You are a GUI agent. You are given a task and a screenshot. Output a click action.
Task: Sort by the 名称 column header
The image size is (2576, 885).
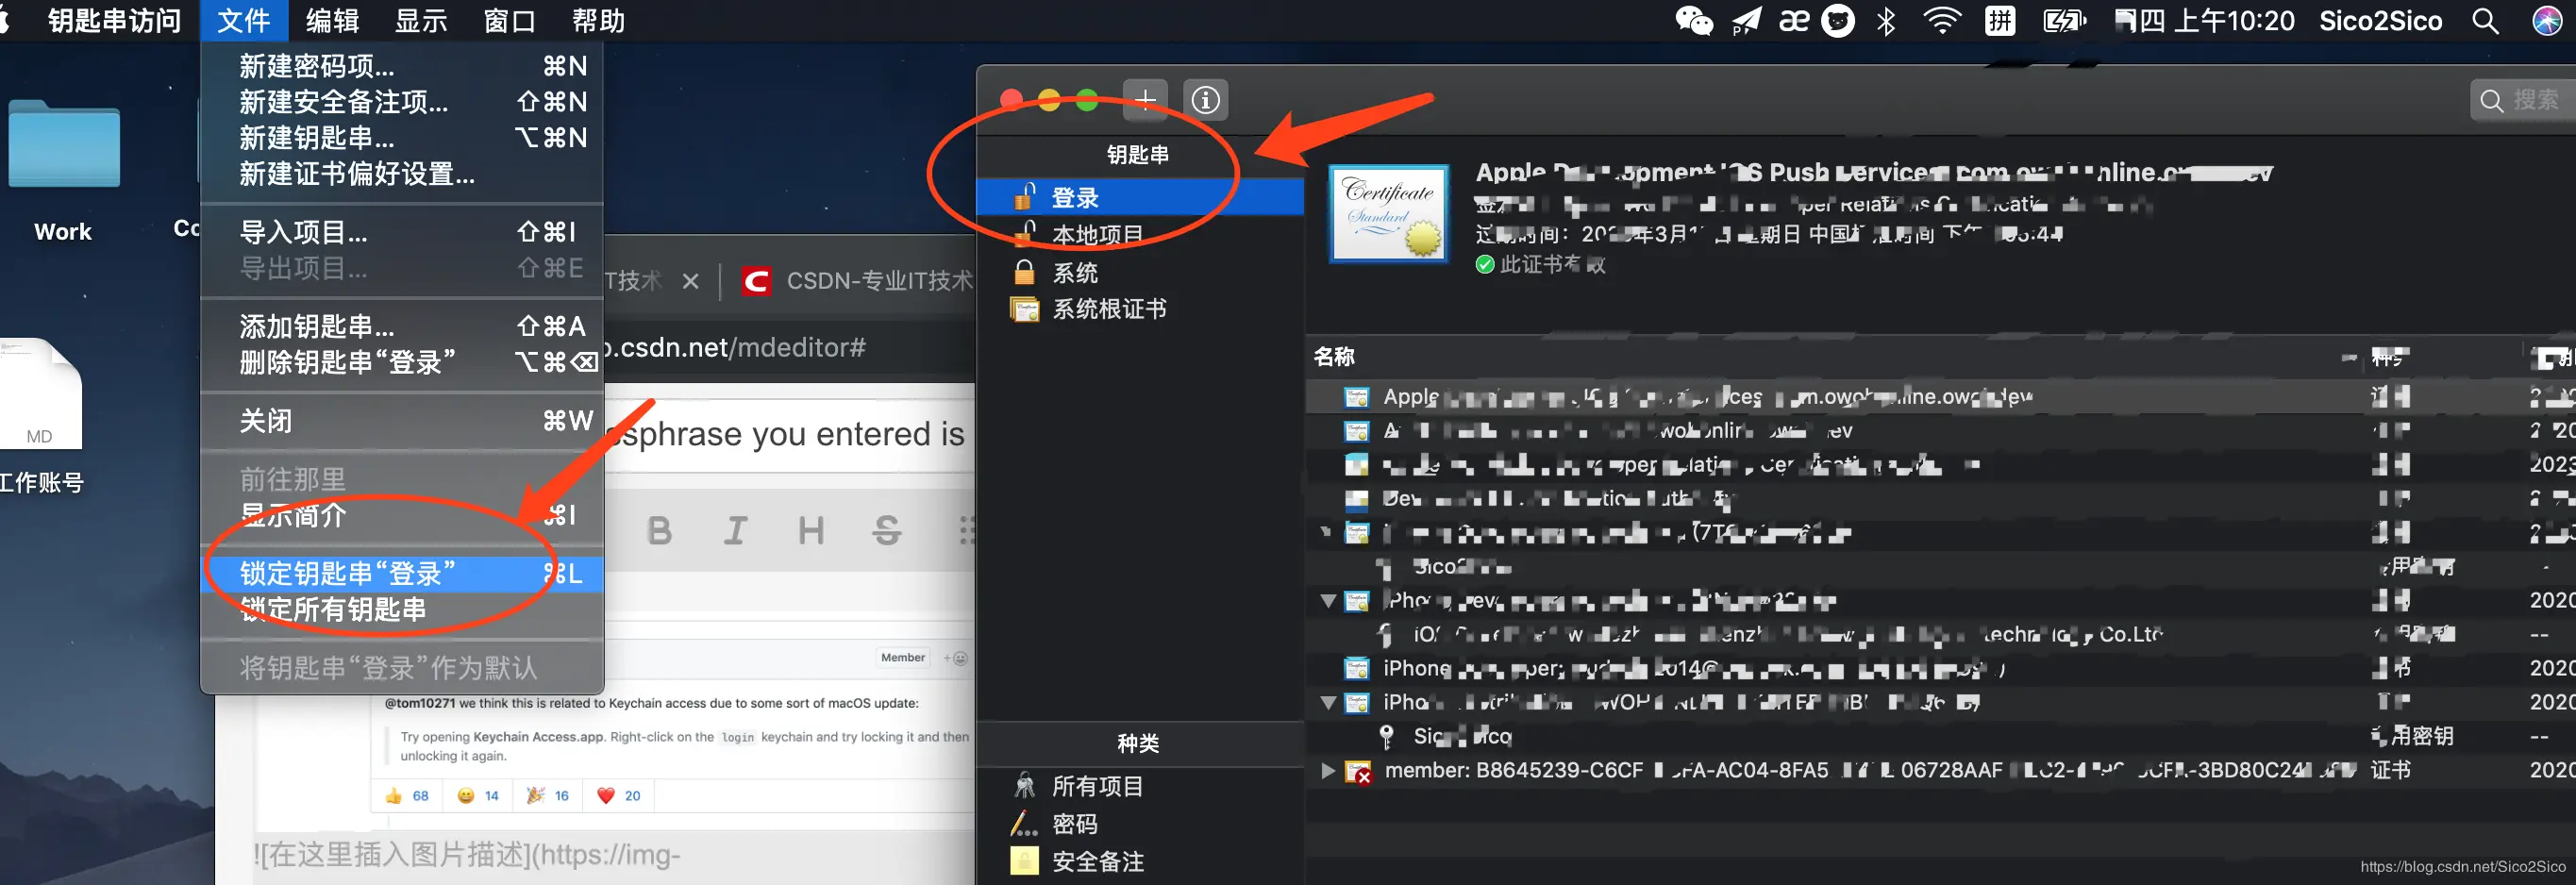[x=1334, y=357]
